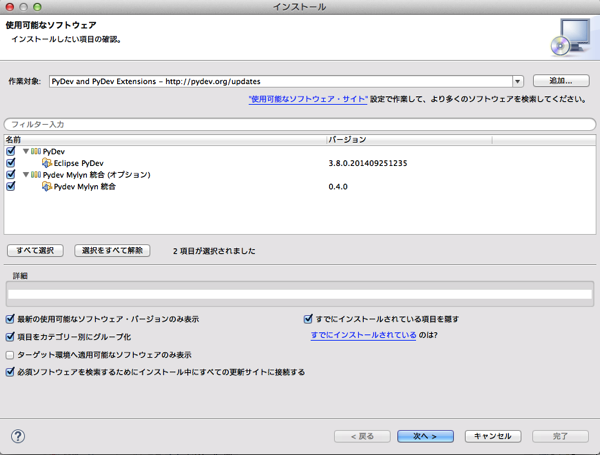
Task: Toggle 項目をカテゴリー別にグループ化 checkbox
Action: pos(10,337)
